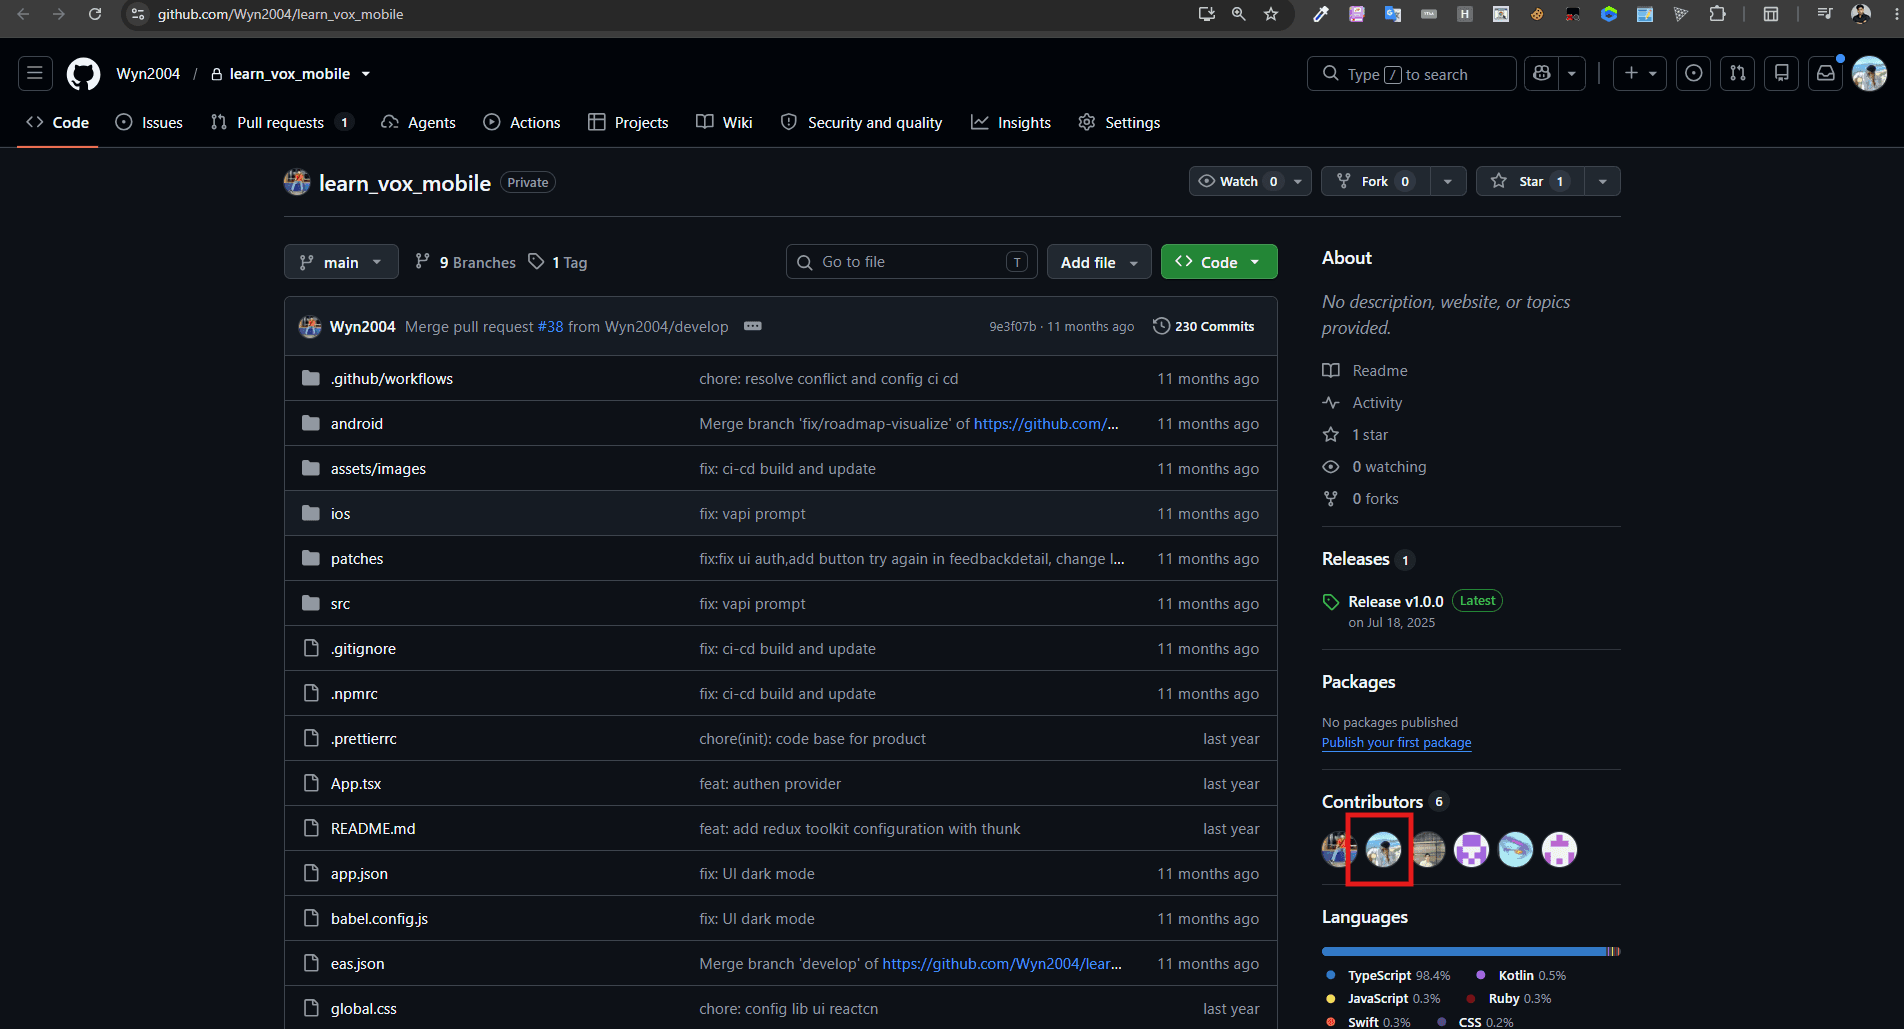Viewport: 1904px width, 1029px height.
Task: Click Publish your first package link
Action: tap(1396, 743)
